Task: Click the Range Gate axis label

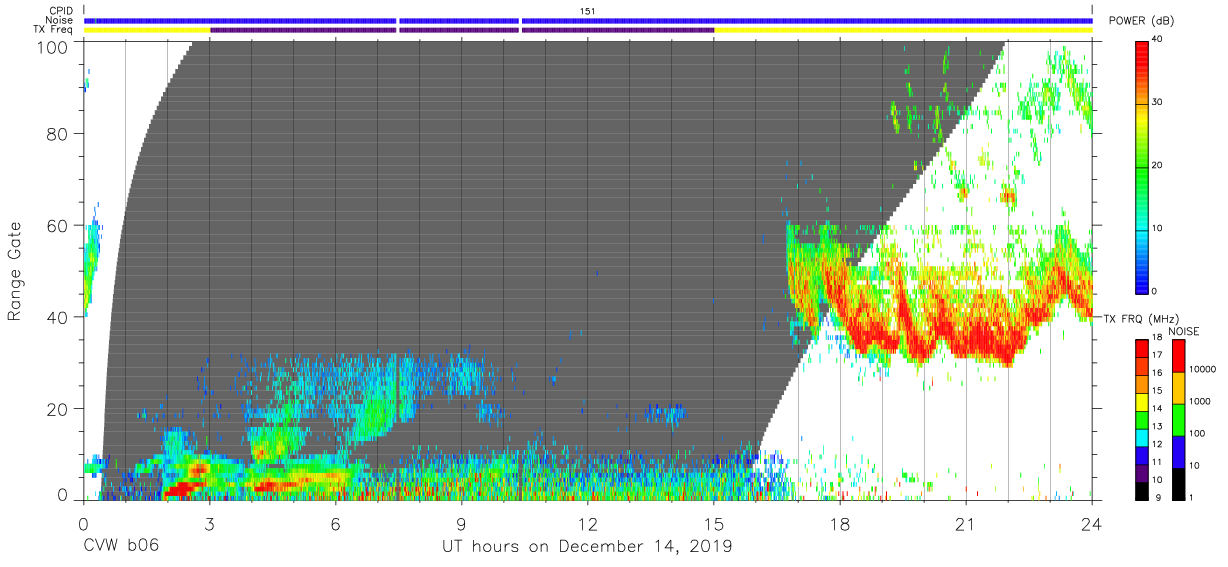Action: (x=15, y=271)
